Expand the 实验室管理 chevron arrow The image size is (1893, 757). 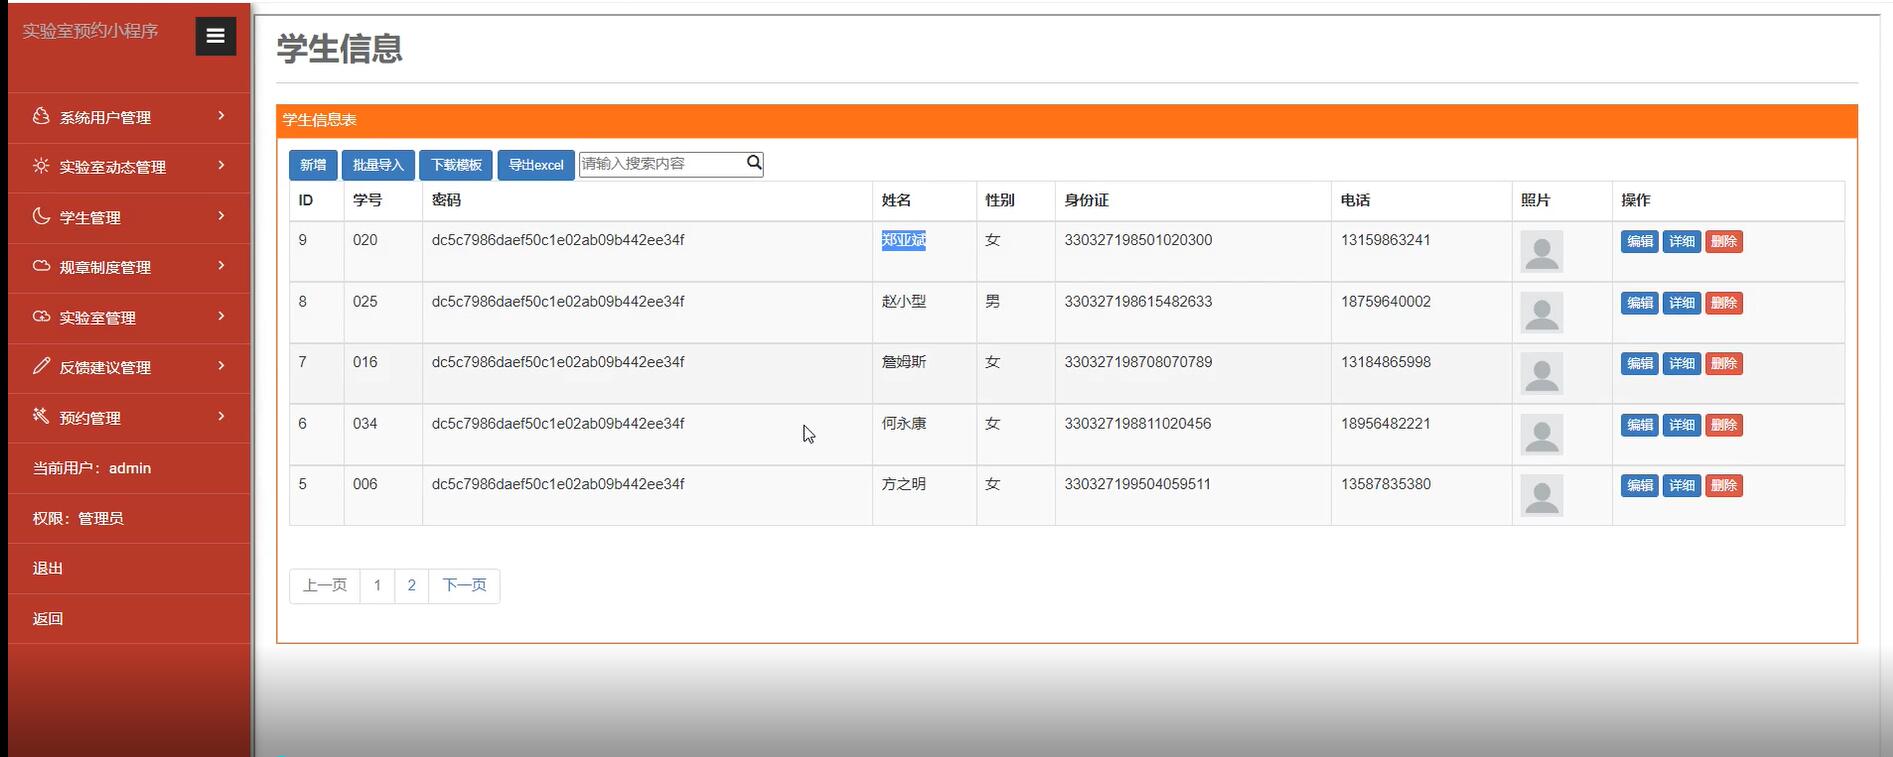pyautogui.click(x=221, y=316)
